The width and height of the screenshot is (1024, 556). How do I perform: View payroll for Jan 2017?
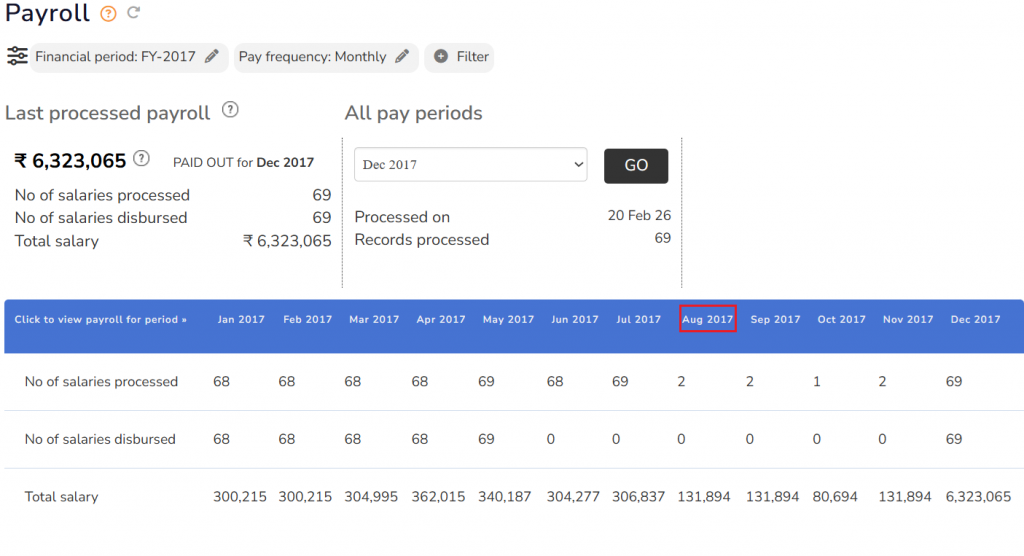tap(241, 320)
